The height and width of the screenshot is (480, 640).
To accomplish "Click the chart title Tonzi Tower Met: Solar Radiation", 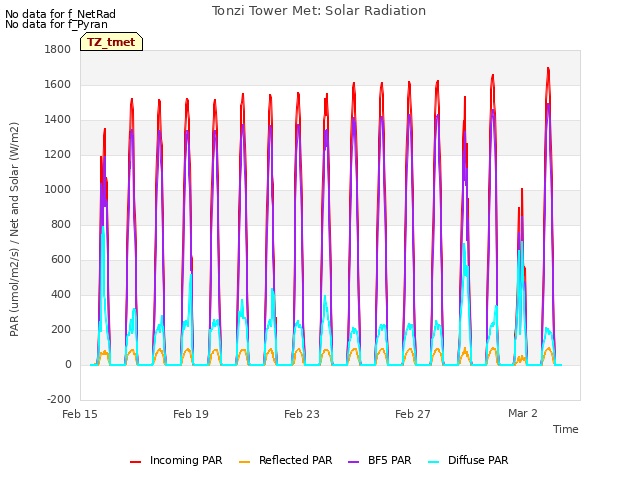I will click(319, 11).
